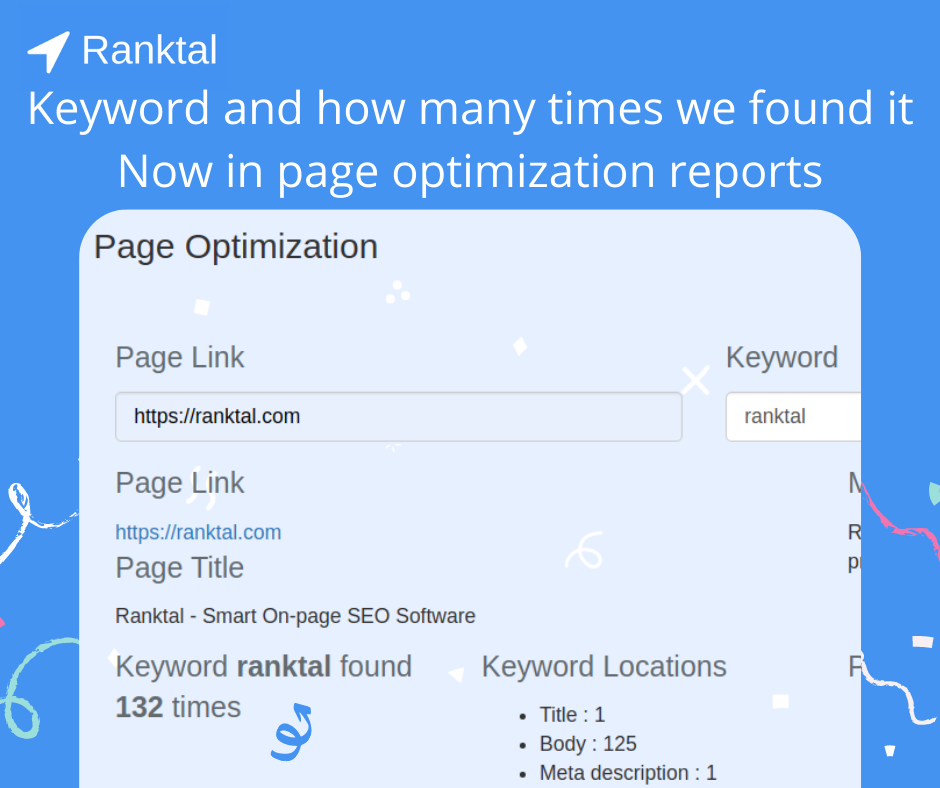Click the Keyword field label
The height and width of the screenshot is (788, 940).
(x=782, y=358)
